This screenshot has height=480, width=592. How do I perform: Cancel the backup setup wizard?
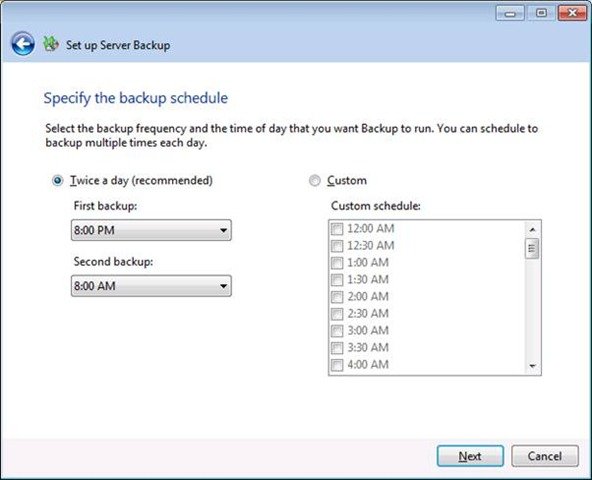tap(545, 456)
